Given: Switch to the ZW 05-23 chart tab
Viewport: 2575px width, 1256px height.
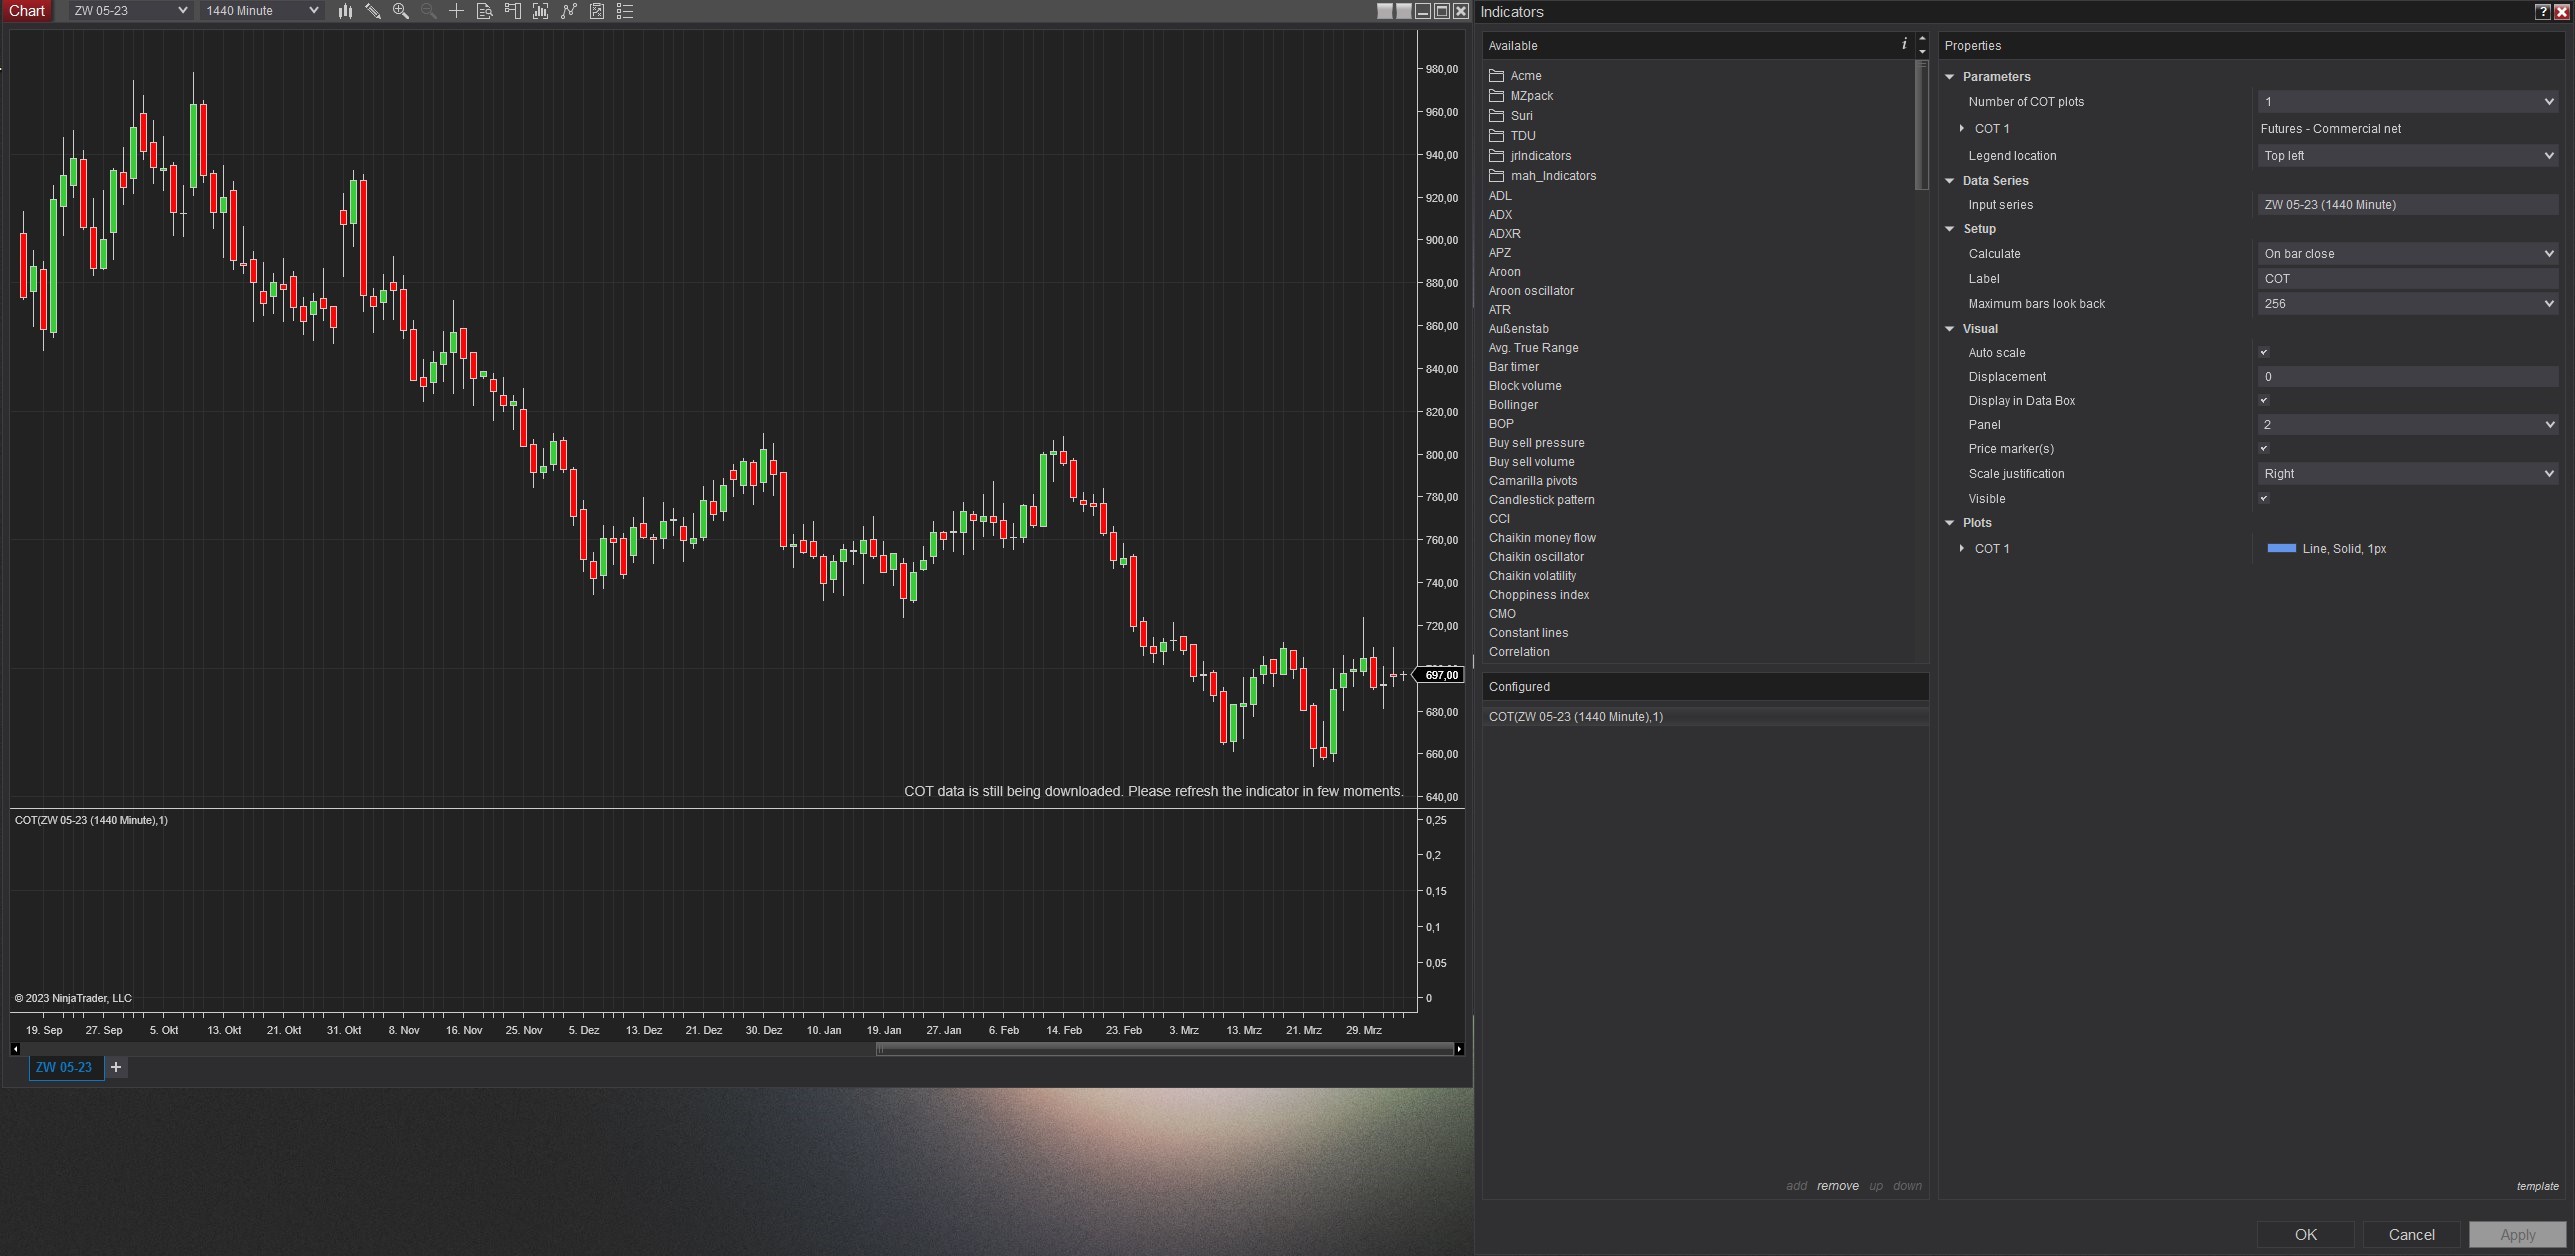Looking at the screenshot, I should pyautogui.click(x=64, y=1067).
